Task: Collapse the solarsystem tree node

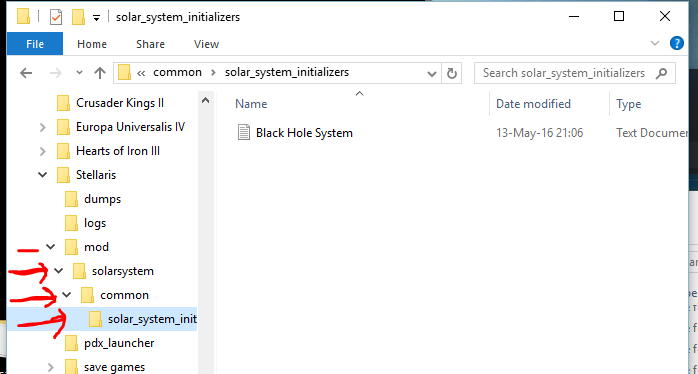Action: coord(59,271)
